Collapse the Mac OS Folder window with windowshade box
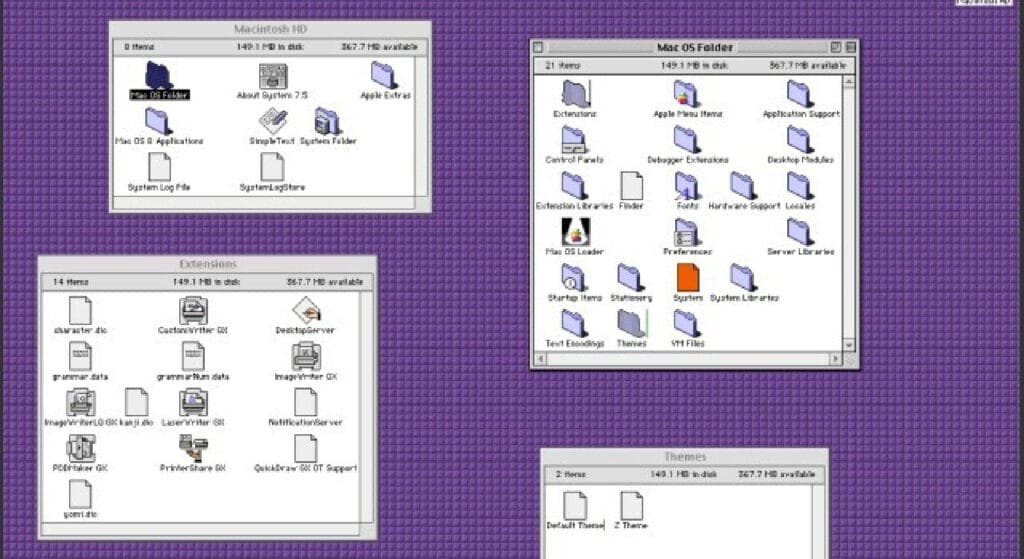 (x=850, y=47)
